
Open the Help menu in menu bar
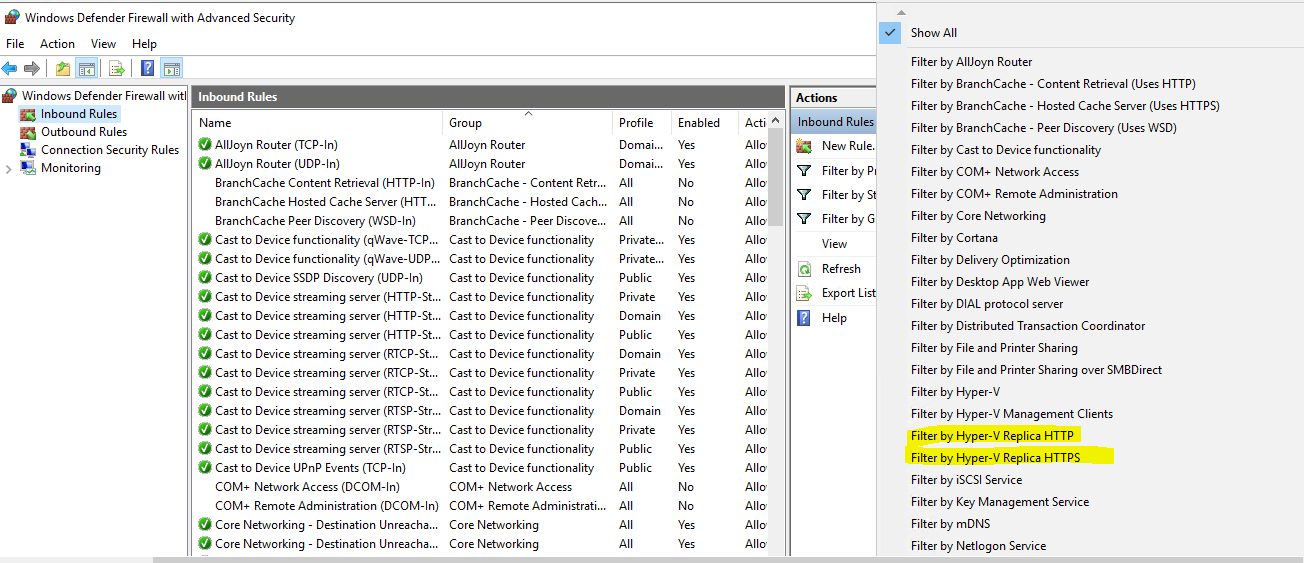[145, 44]
